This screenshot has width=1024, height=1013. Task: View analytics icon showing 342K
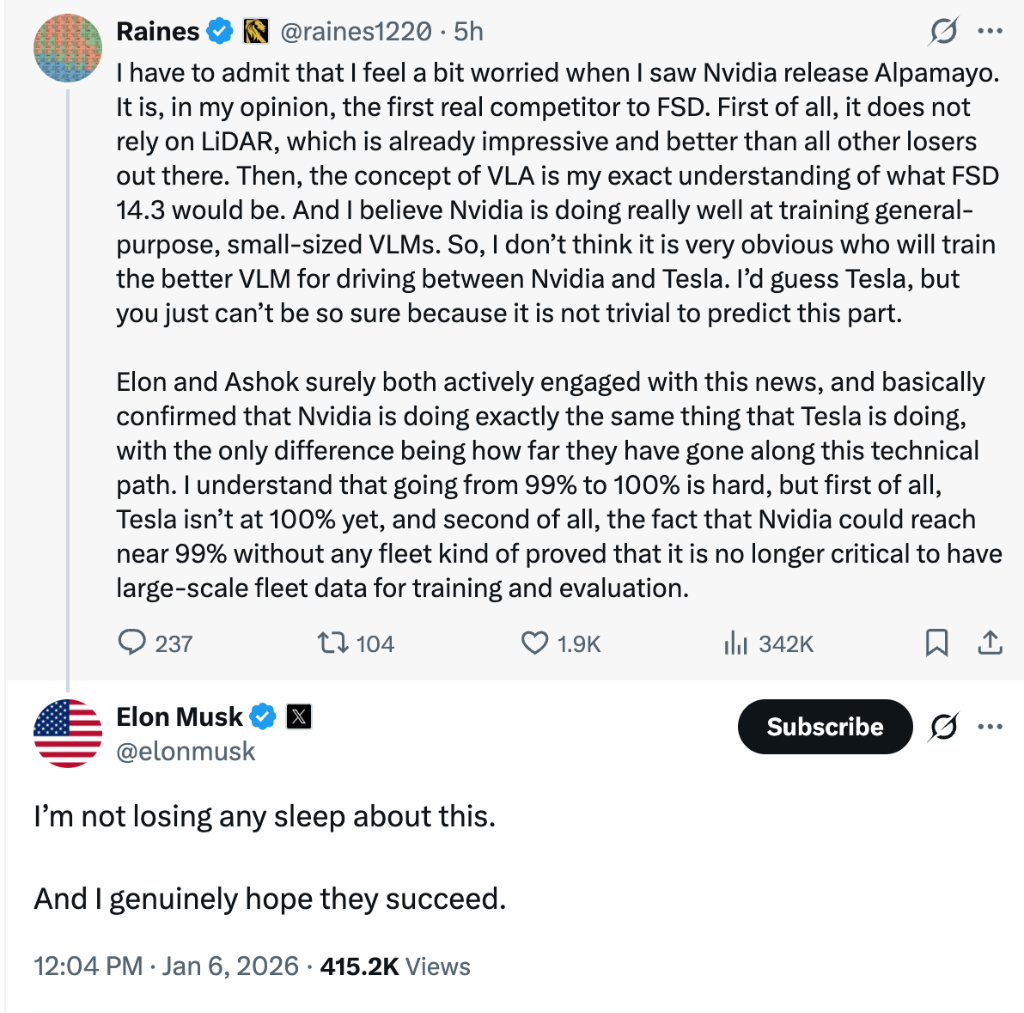(736, 643)
